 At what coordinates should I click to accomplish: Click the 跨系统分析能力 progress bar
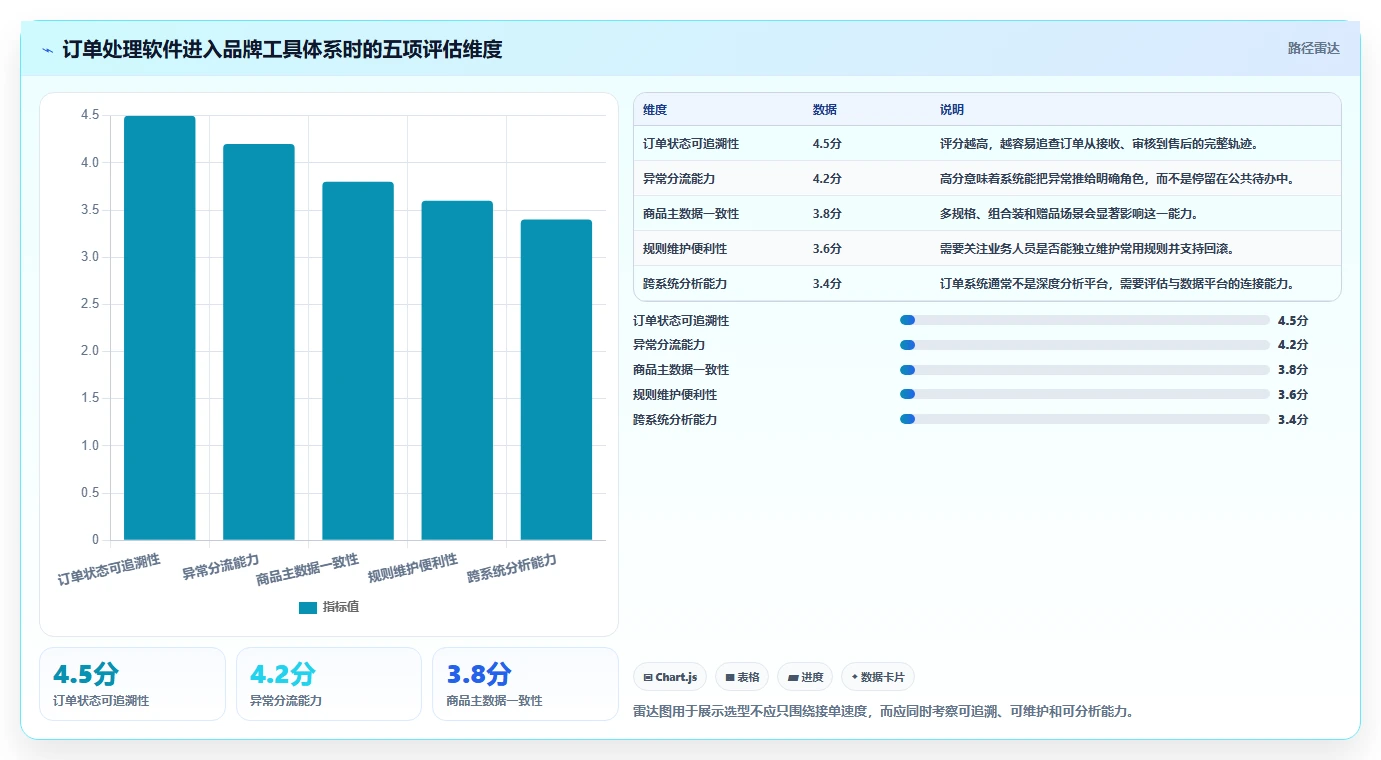click(x=1085, y=419)
